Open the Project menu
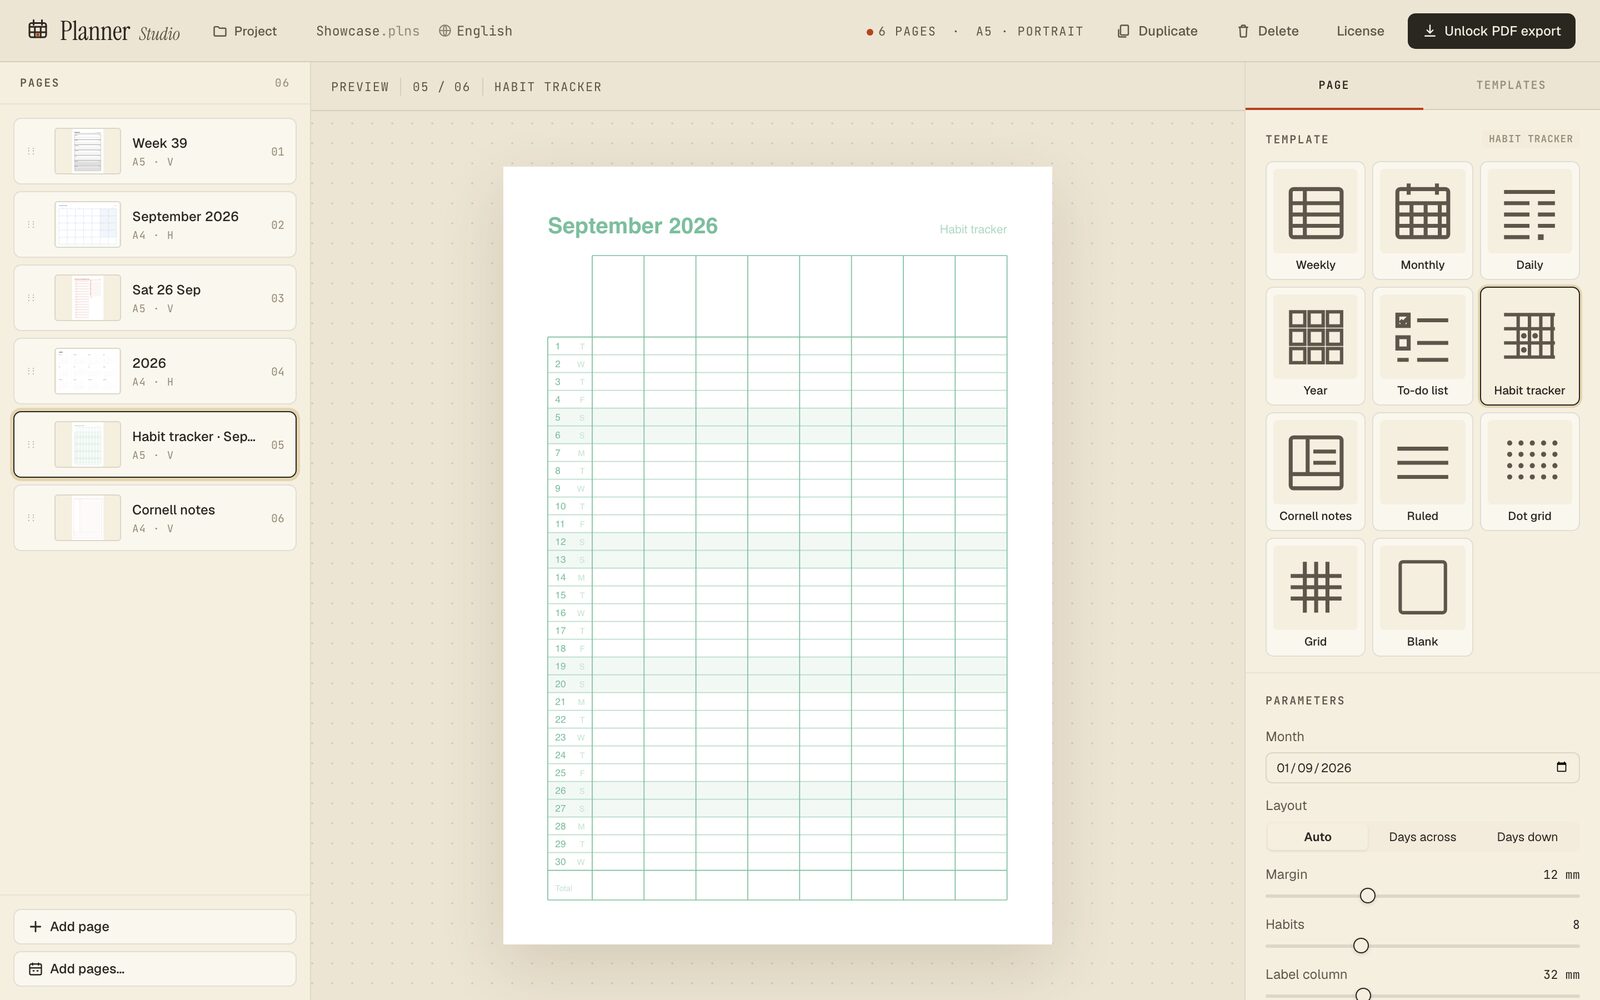Image resolution: width=1600 pixels, height=1000 pixels. (245, 31)
